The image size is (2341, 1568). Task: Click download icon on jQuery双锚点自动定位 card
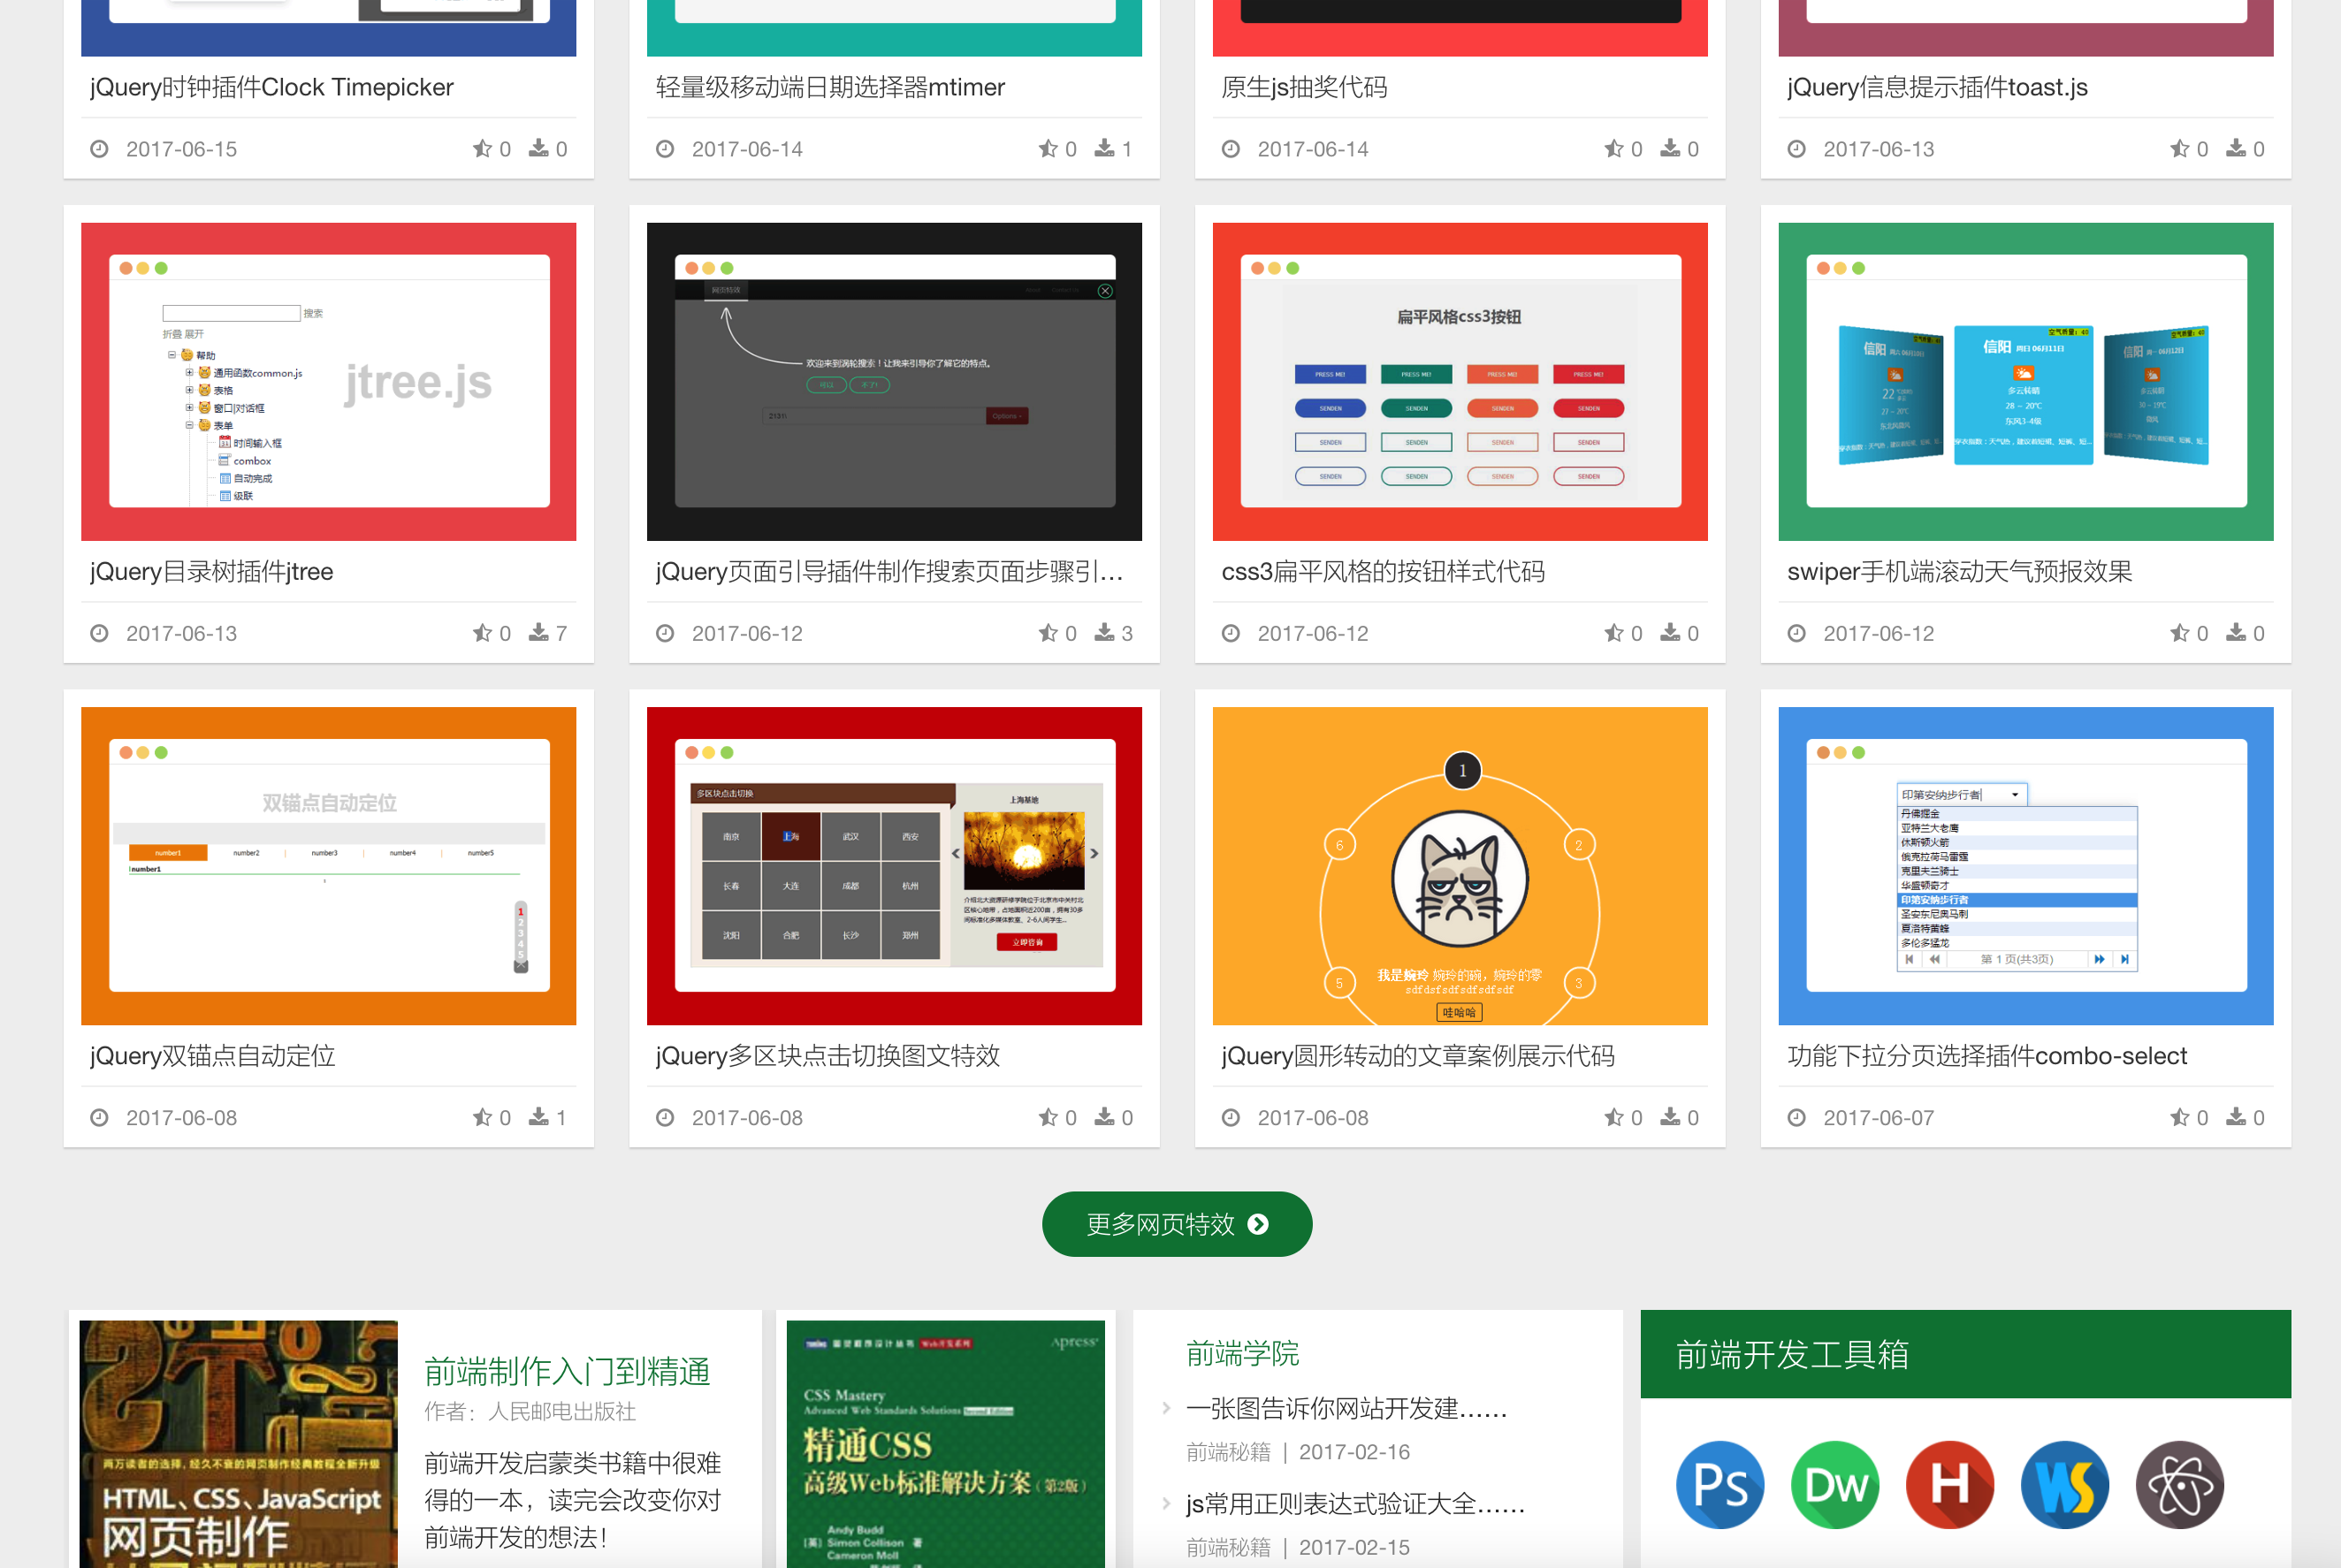(x=539, y=1117)
